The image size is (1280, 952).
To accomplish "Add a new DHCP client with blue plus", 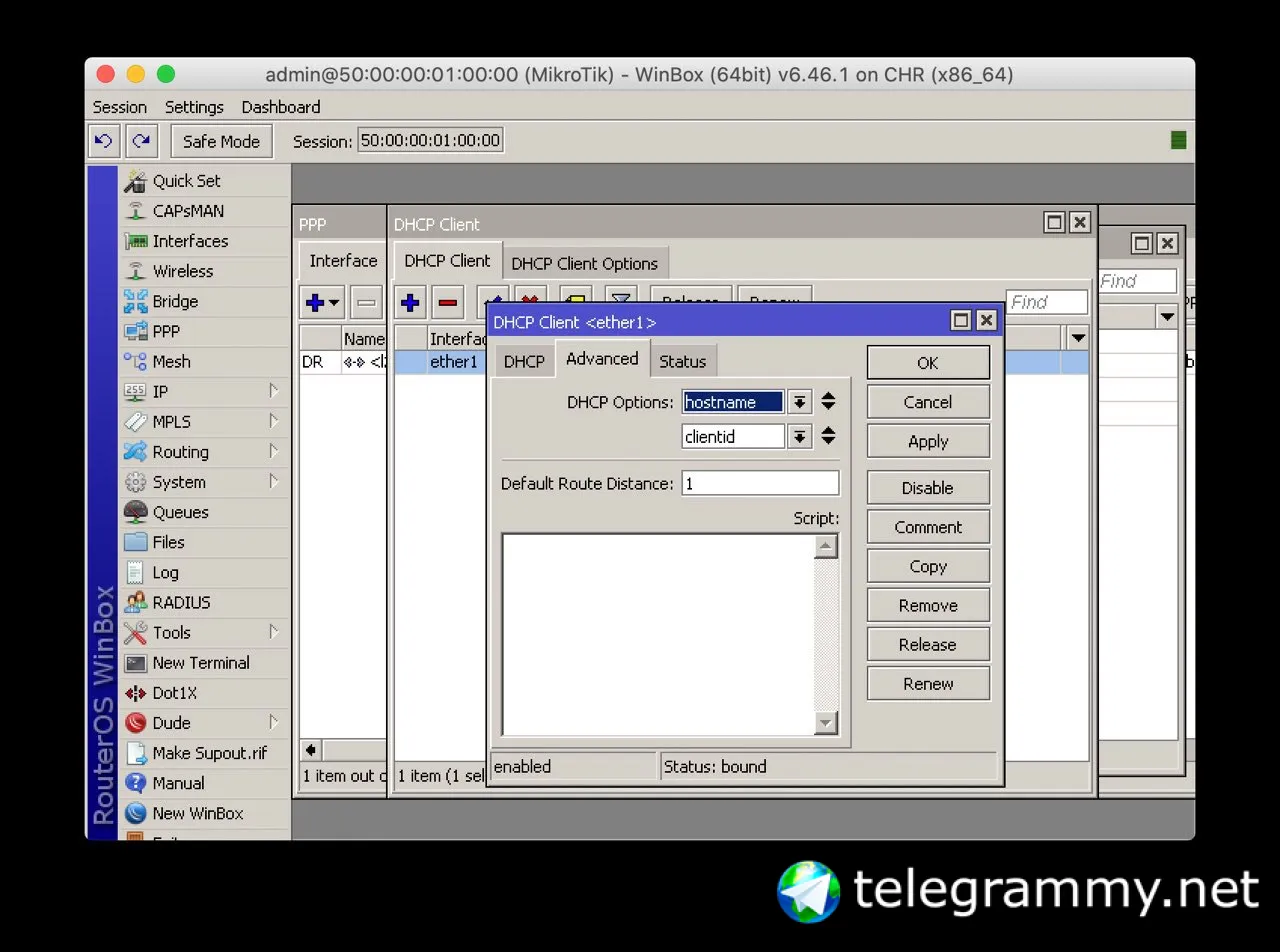I will click(x=410, y=302).
